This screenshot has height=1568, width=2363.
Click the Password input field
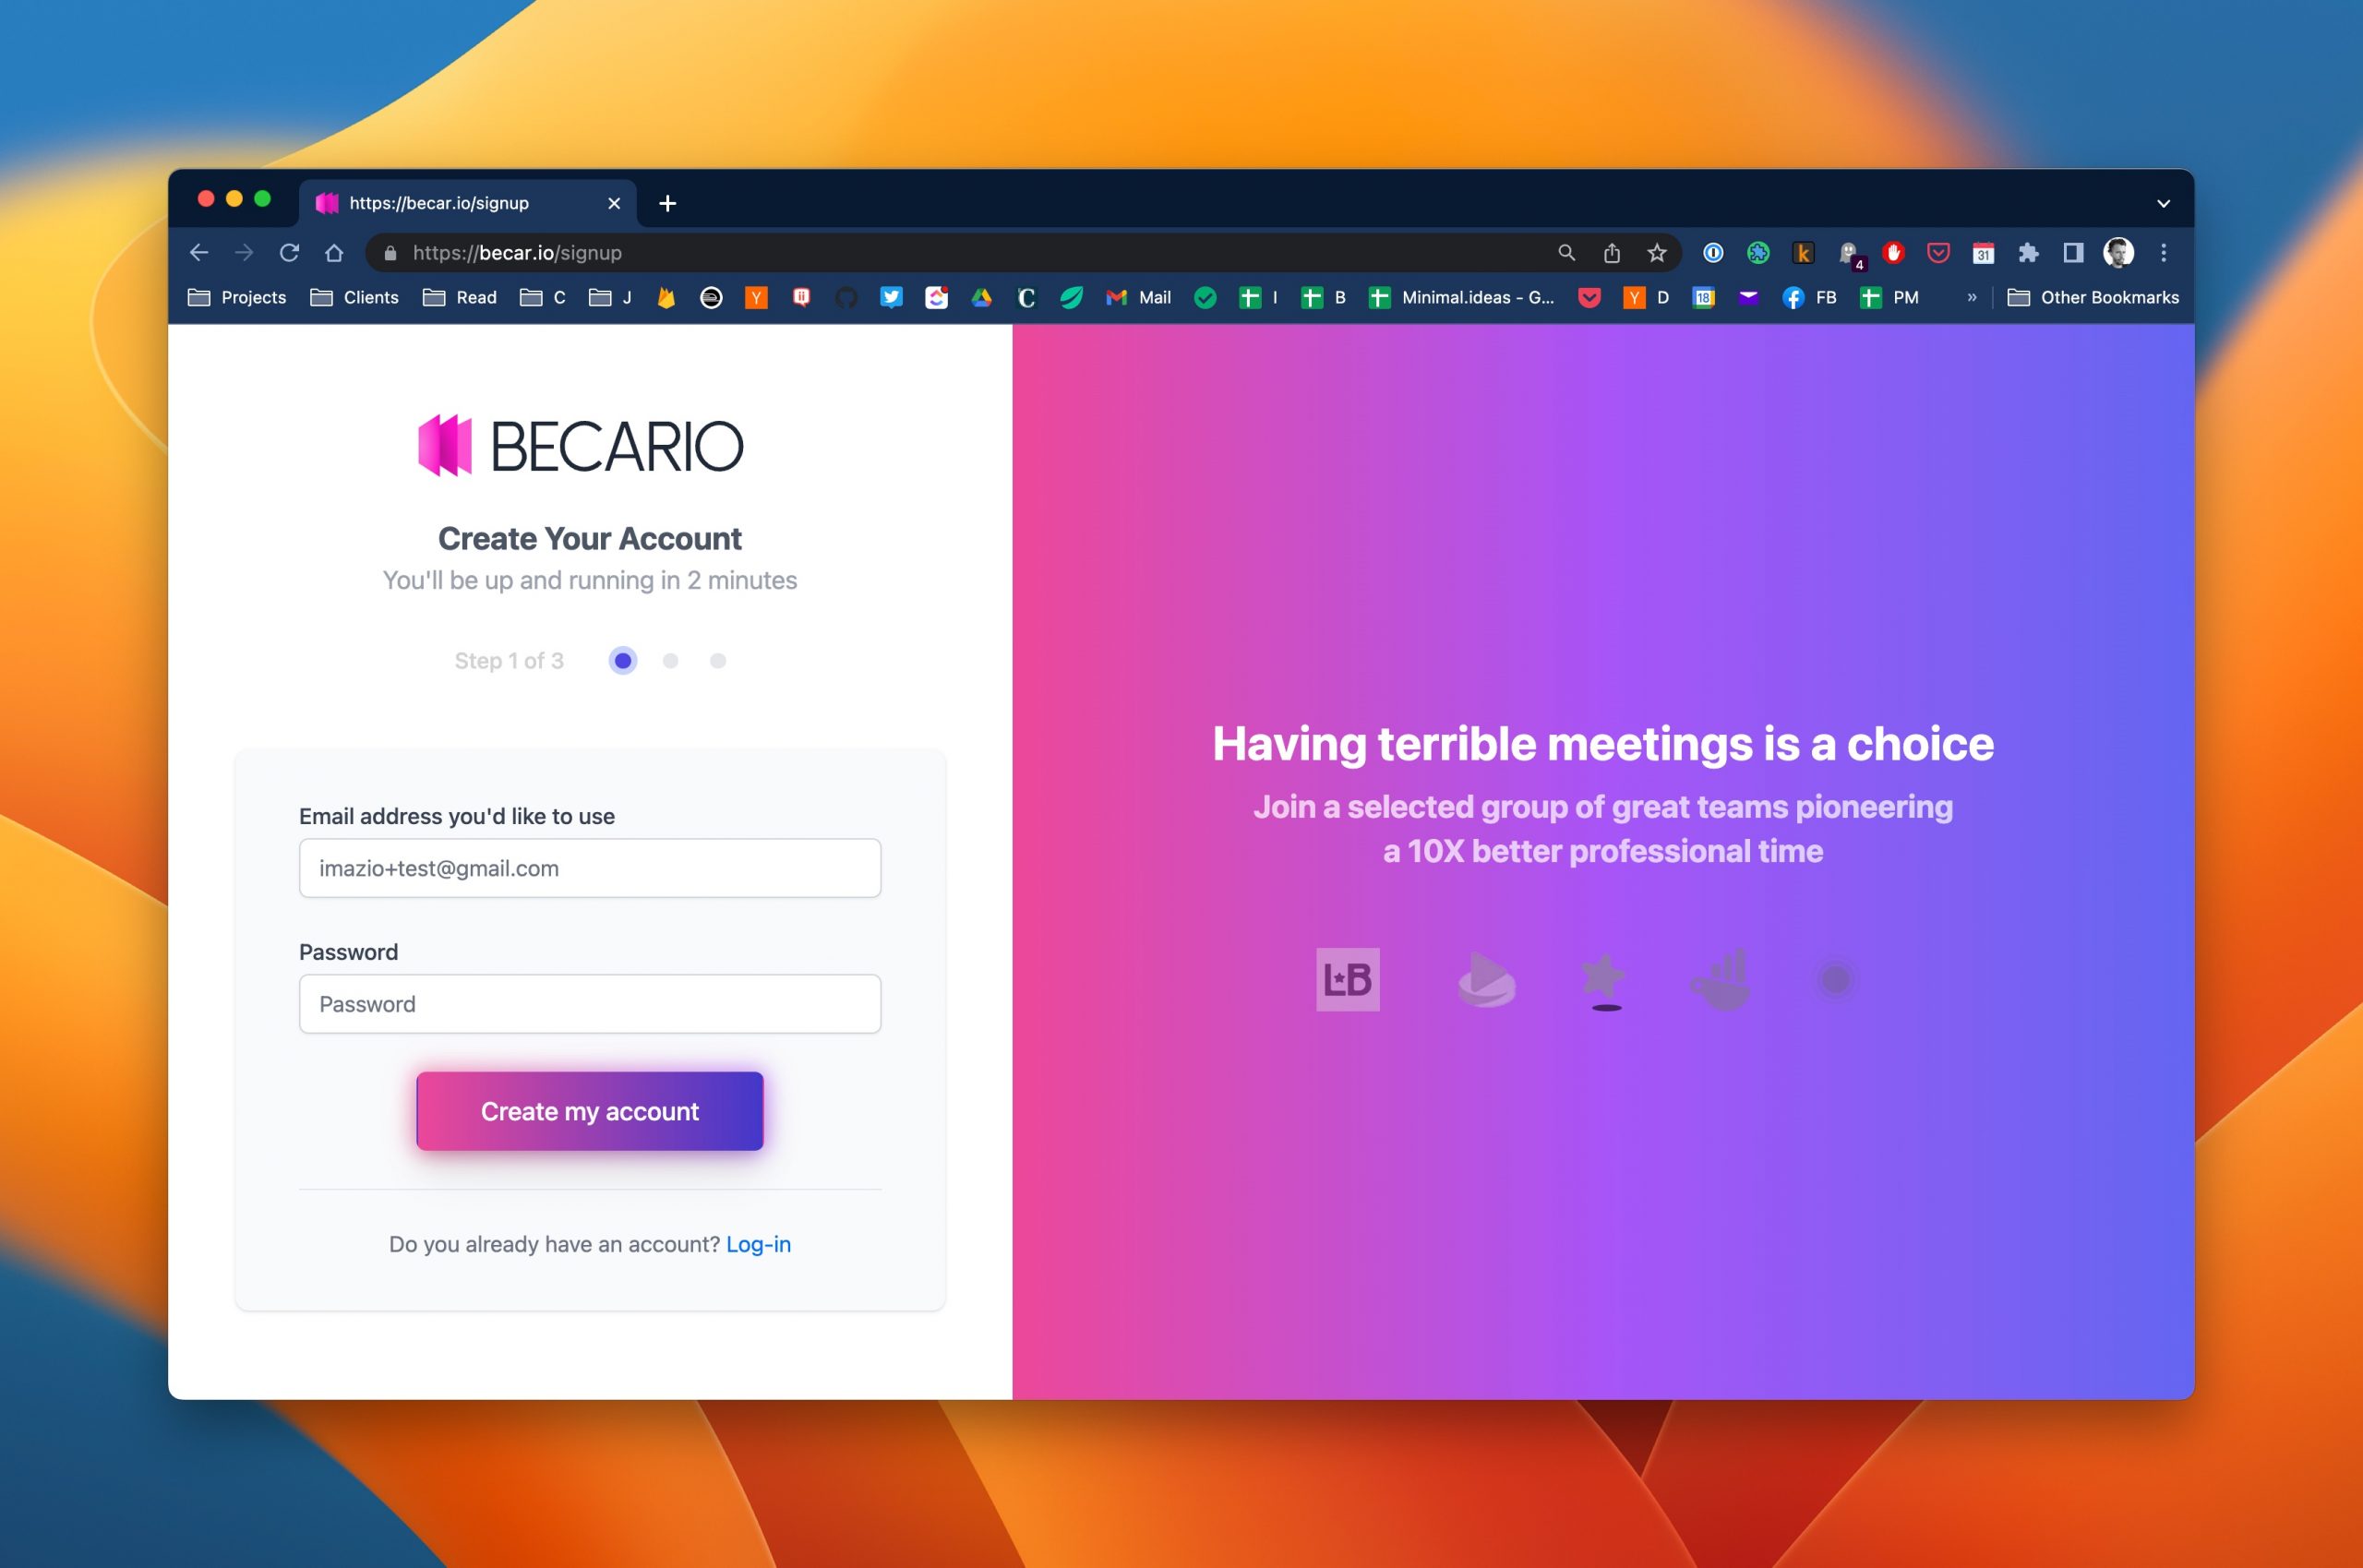pyautogui.click(x=590, y=1004)
